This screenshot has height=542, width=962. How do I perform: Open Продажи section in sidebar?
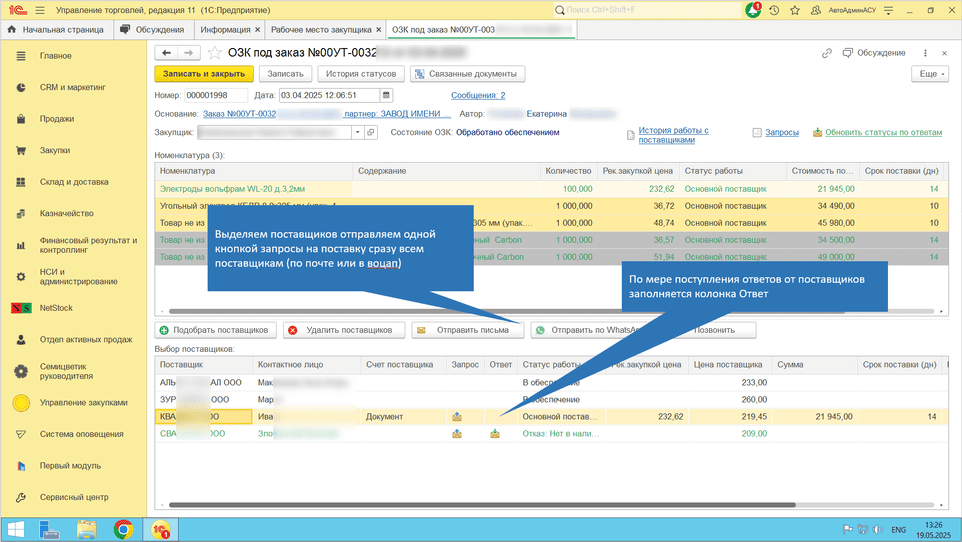[56, 118]
